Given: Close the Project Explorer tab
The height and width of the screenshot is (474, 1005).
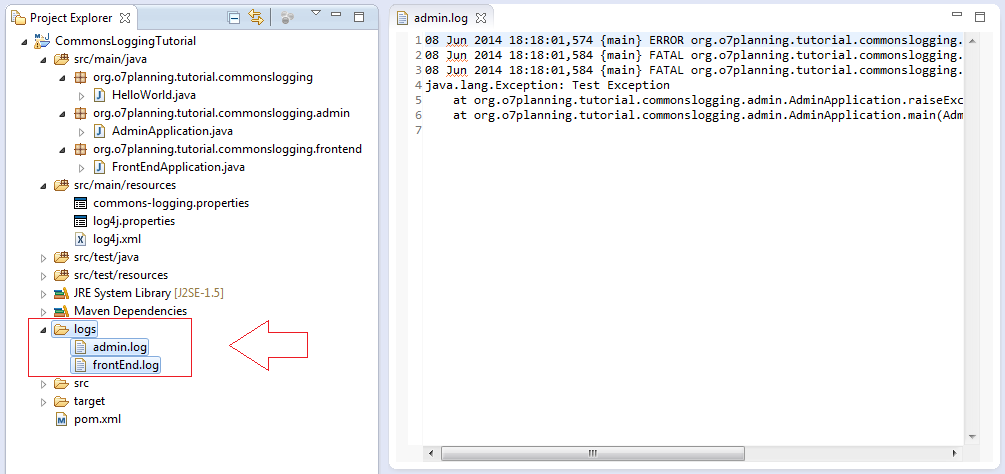Looking at the screenshot, I should coord(125,18).
